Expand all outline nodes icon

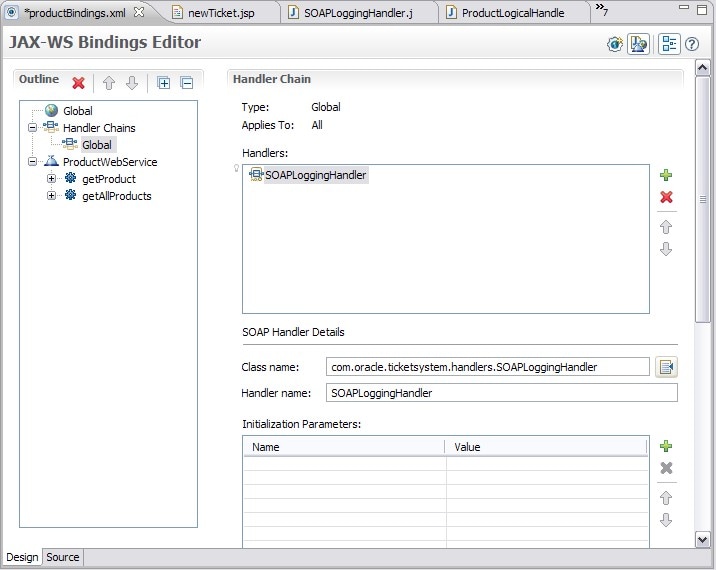[163, 83]
